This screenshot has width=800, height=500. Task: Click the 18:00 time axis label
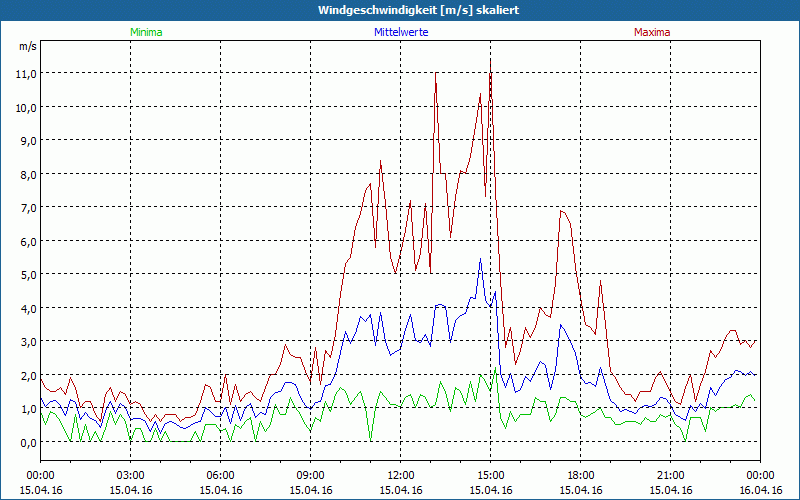click(581, 475)
